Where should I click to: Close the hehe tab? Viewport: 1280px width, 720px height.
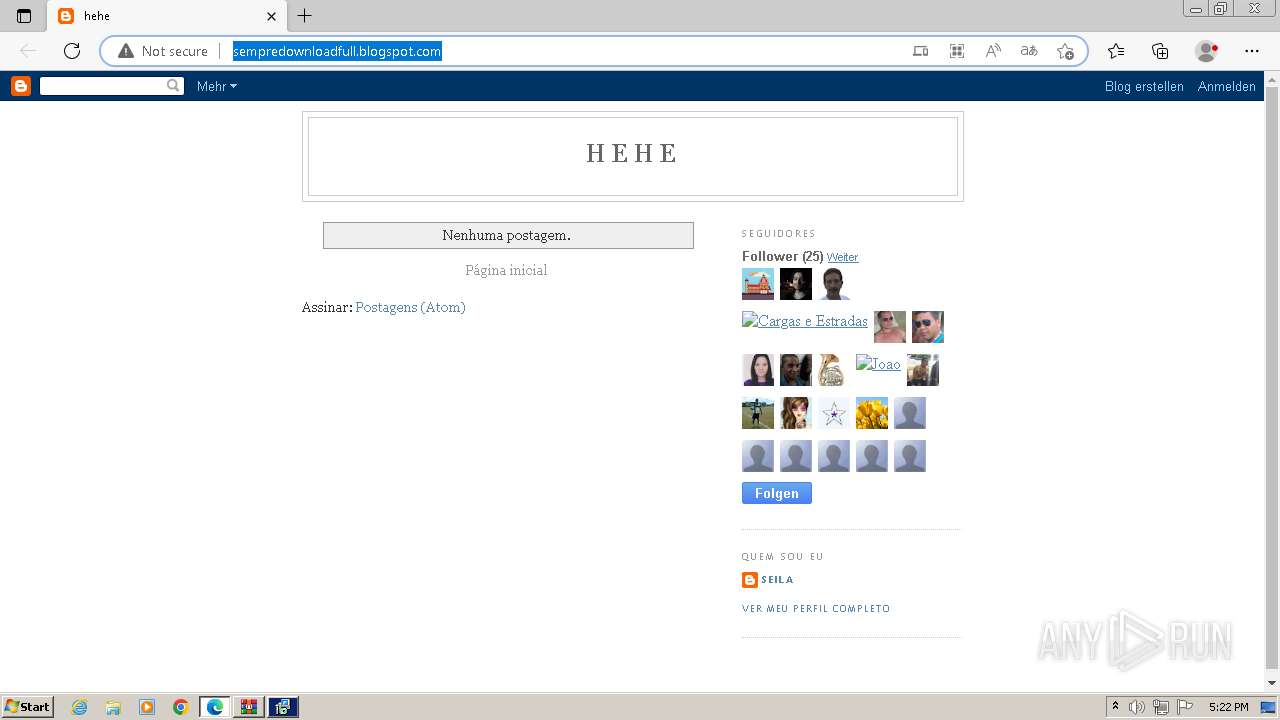[x=271, y=16]
